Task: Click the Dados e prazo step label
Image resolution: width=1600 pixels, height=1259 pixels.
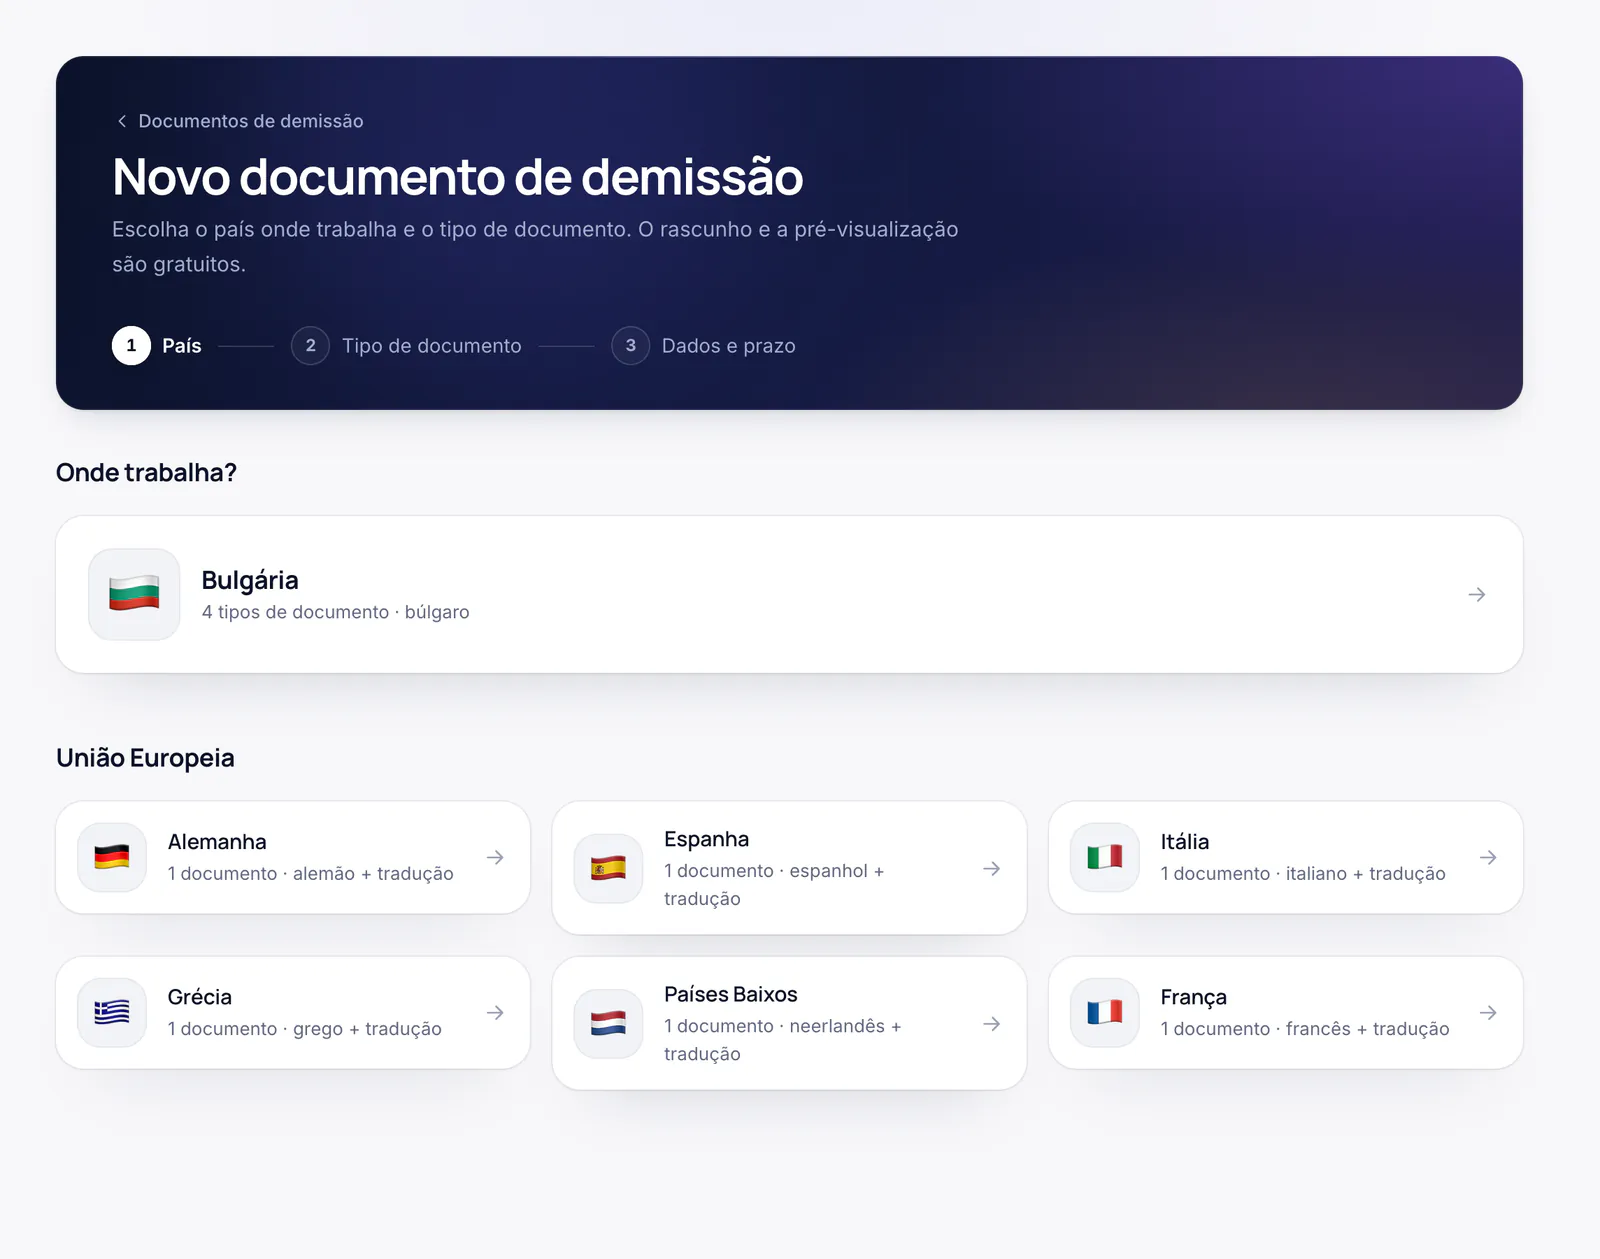Action: pos(728,346)
